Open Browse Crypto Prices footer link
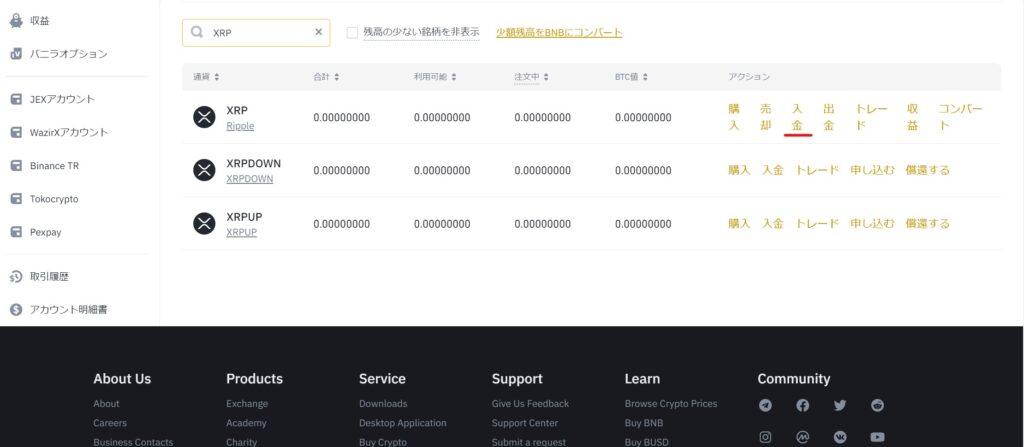 tap(671, 404)
